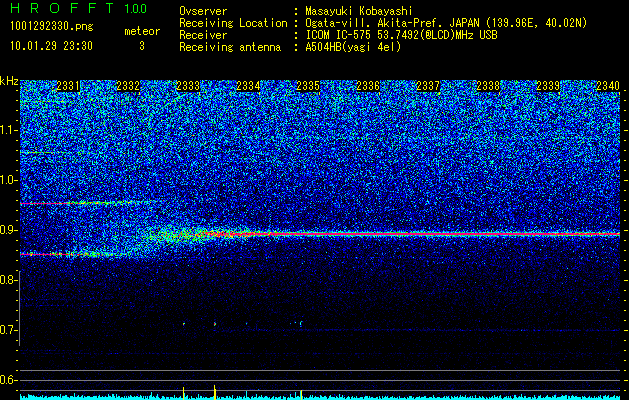Click the 0.7 kHz axis label
The width and height of the screenshot is (629, 400).
pos(9,330)
